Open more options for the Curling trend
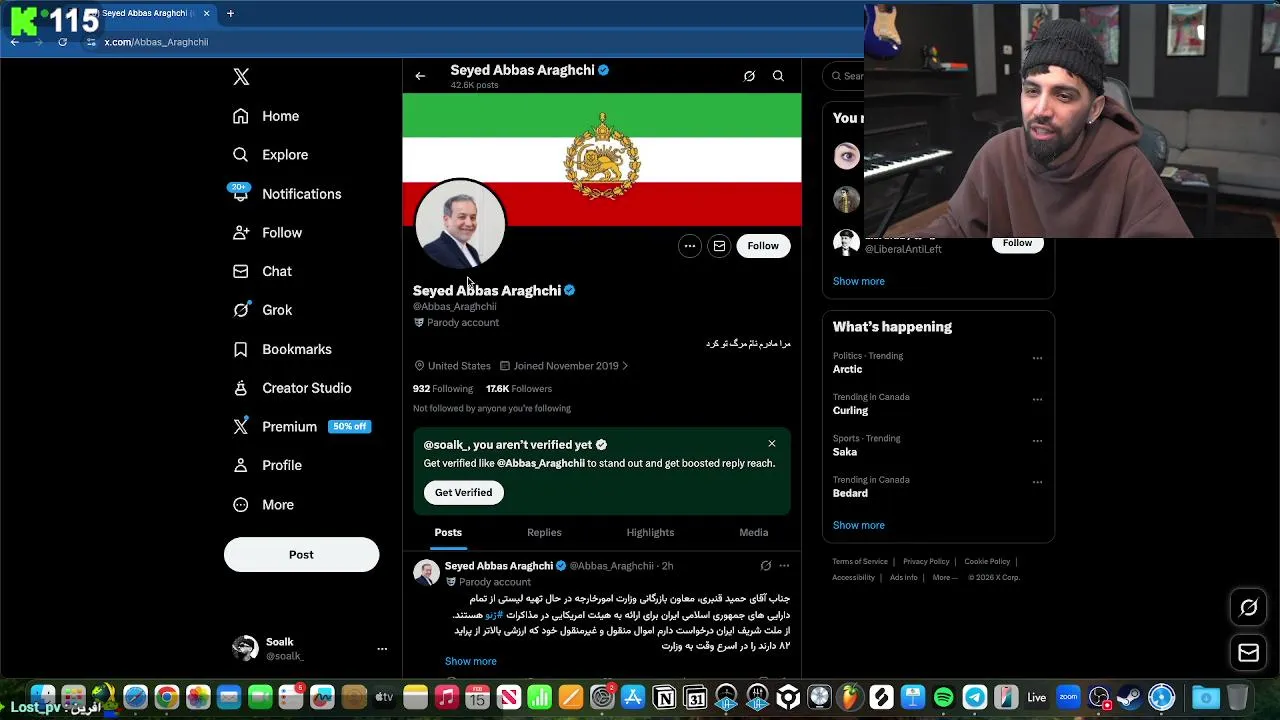 1037,399
